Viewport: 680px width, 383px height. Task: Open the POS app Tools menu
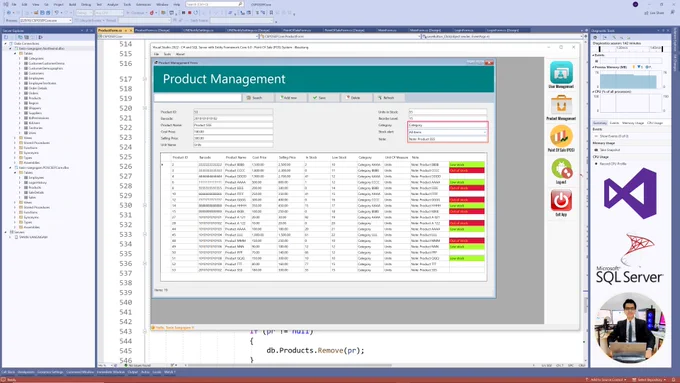click(x=167, y=54)
